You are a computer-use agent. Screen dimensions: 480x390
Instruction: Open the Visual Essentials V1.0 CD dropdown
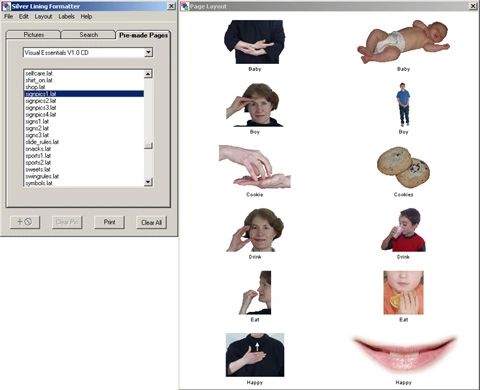click(x=149, y=52)
